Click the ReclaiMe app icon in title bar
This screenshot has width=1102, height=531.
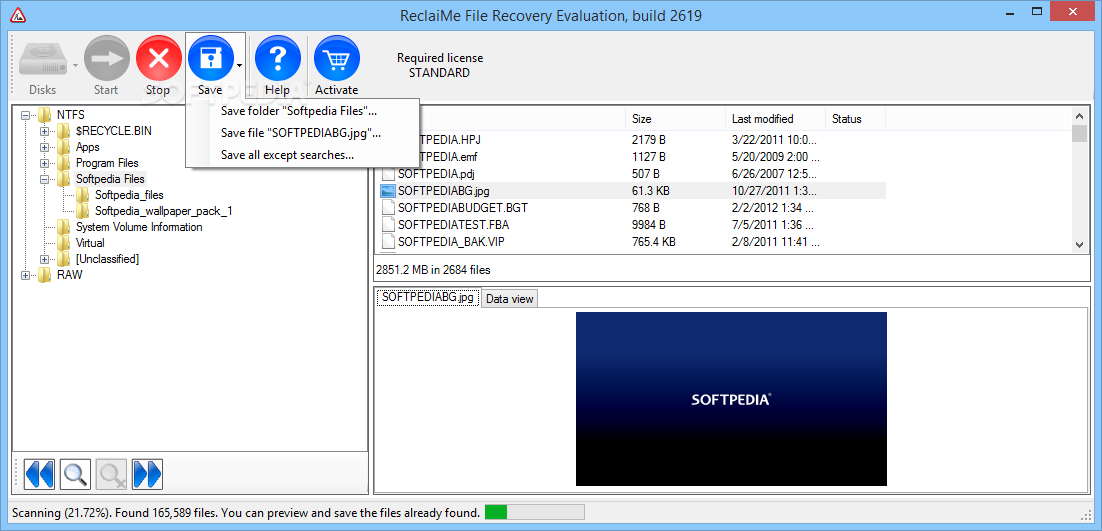(19, 15)
